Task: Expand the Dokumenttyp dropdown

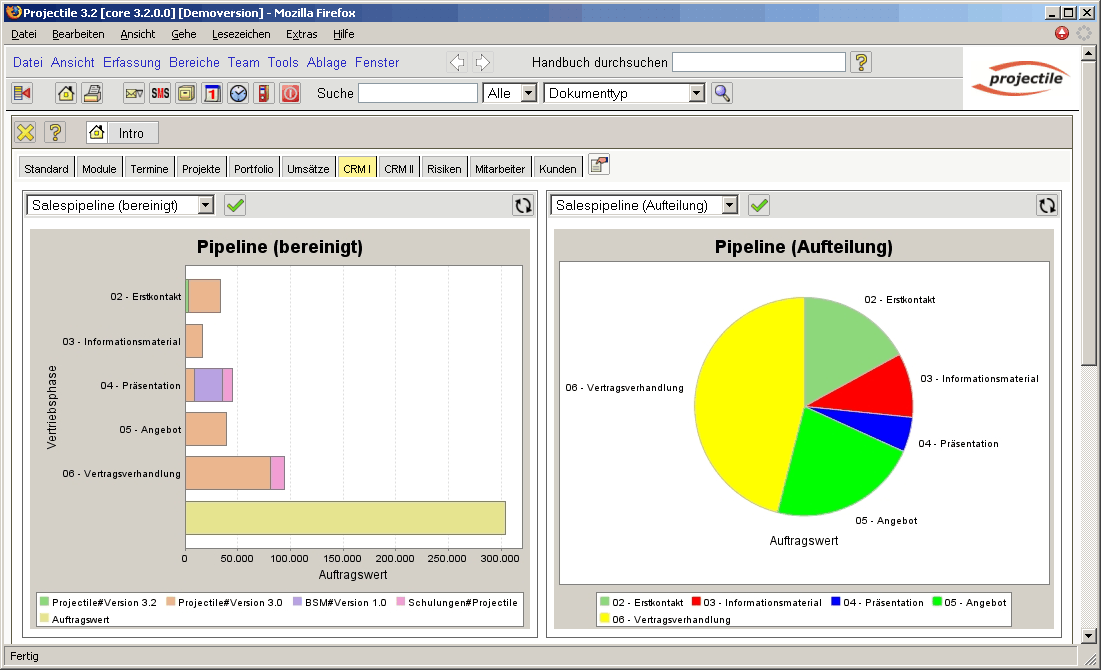Action: 697,93
